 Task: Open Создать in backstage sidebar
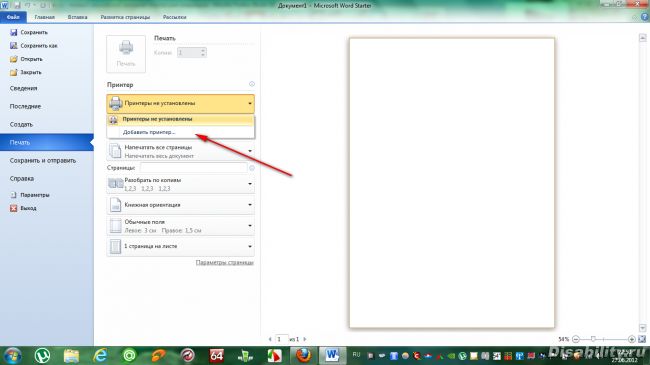click(x=22, y=124)
